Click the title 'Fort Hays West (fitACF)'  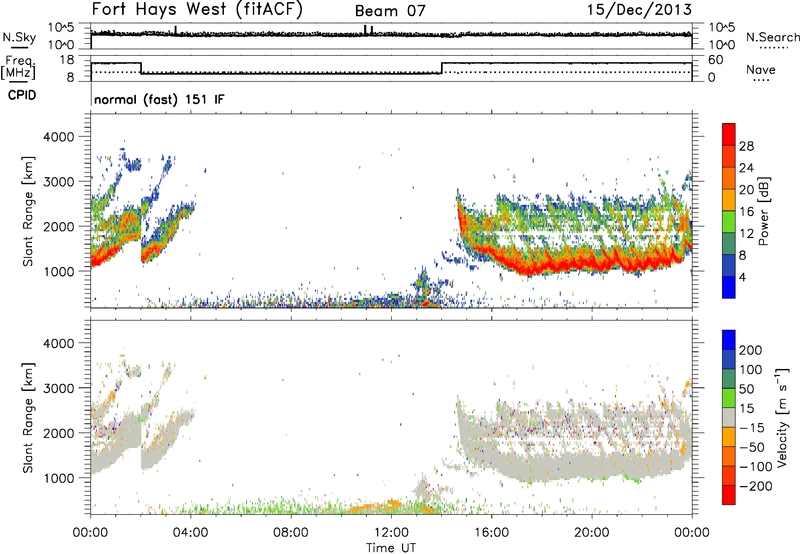[197, 10]
